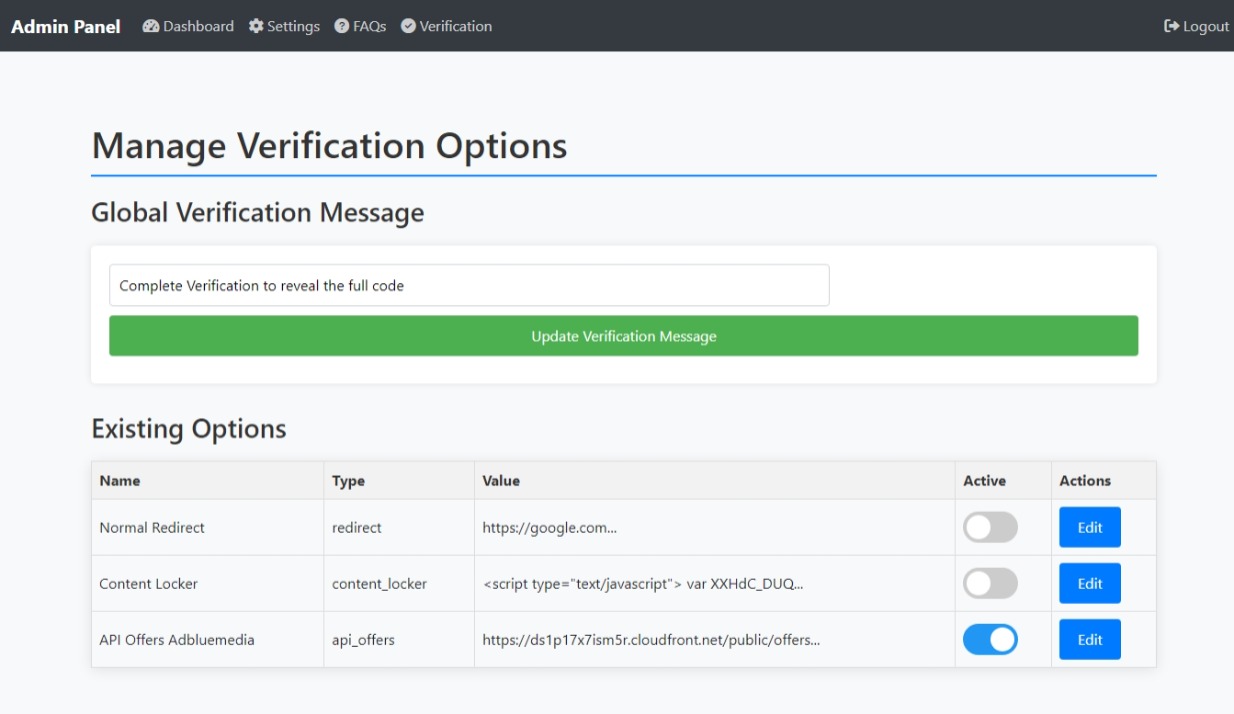Disable the API Offers Adbluemedia toggle
Viewport: 1234px width, 714px height.
(990, 640)
